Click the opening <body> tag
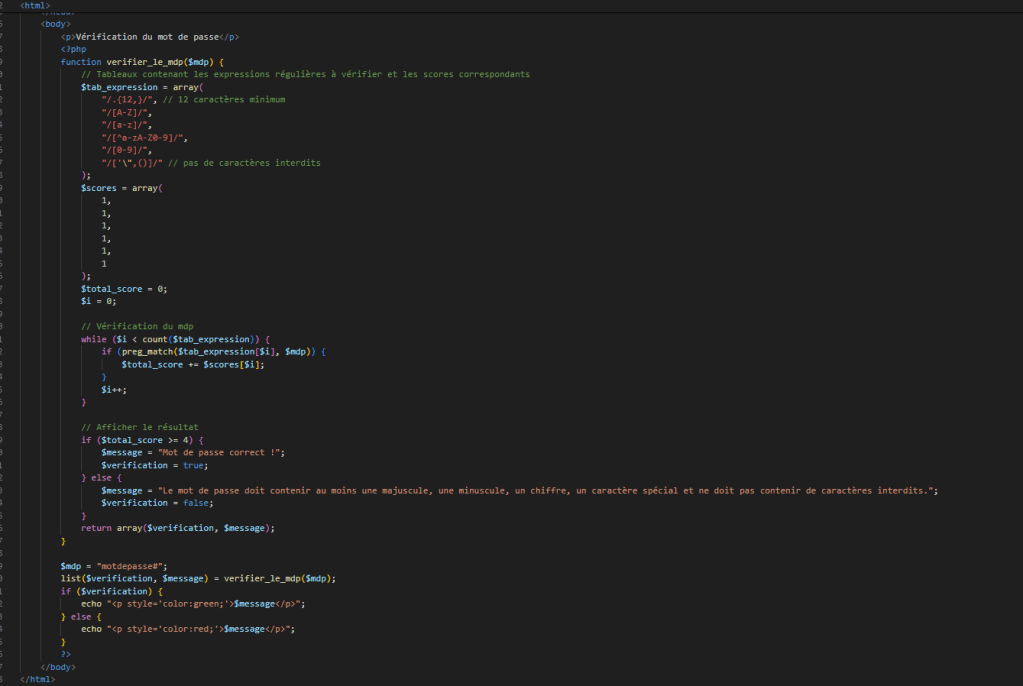Screen dimensions: 1023x686 point(55,23)
